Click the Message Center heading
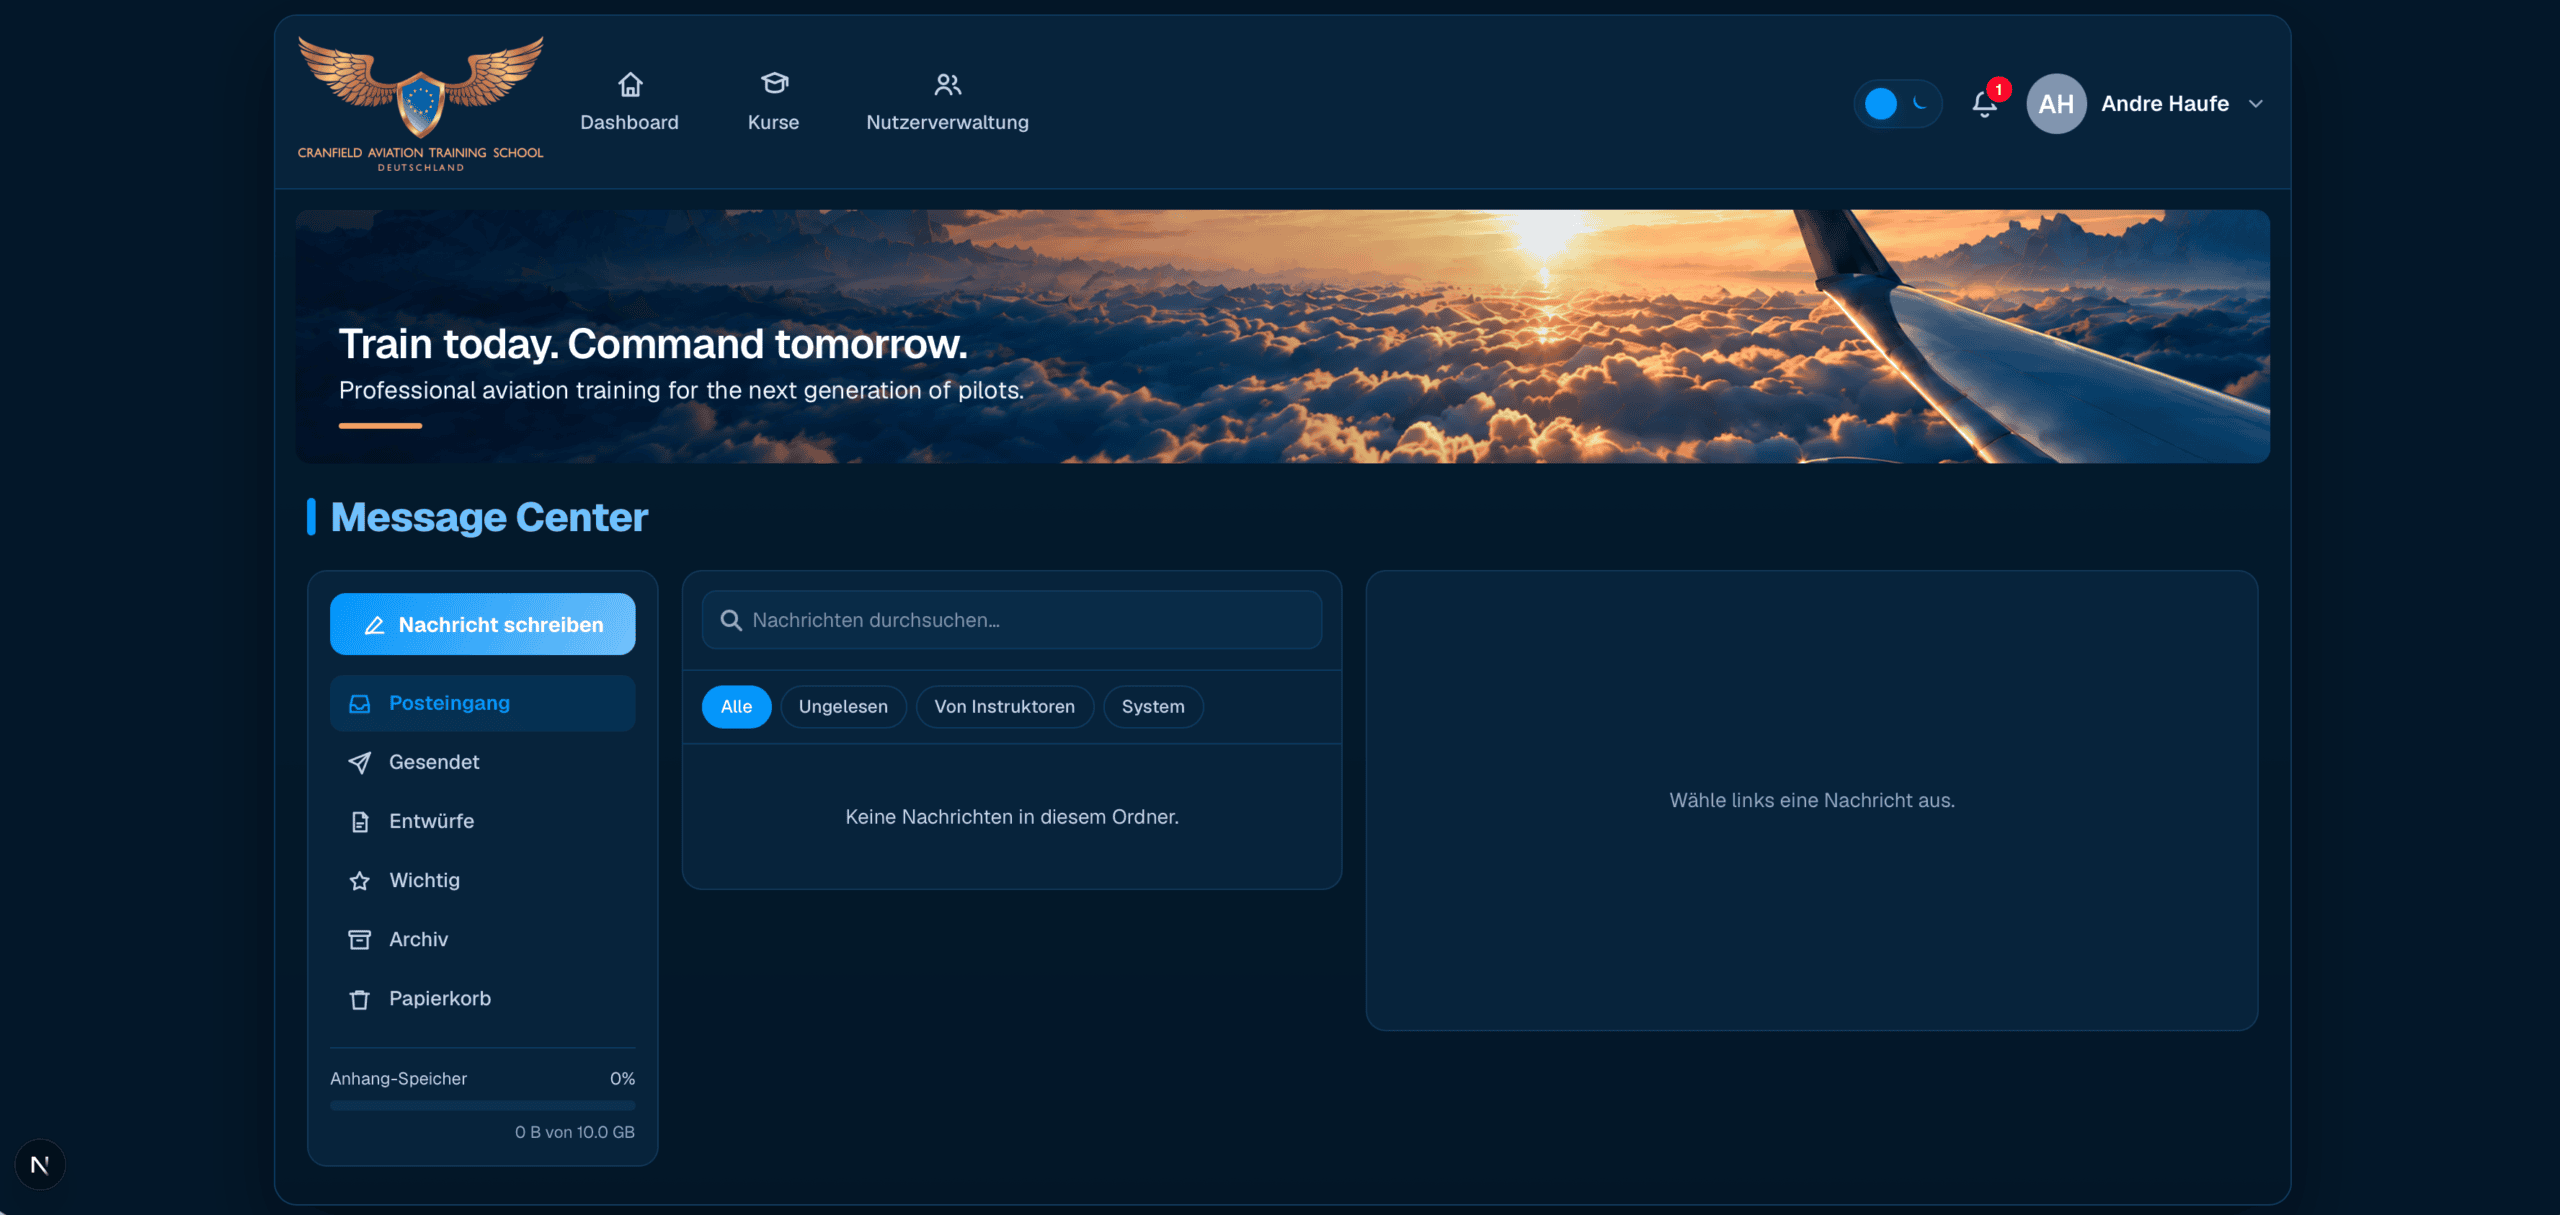 click(x=489, y=517)
